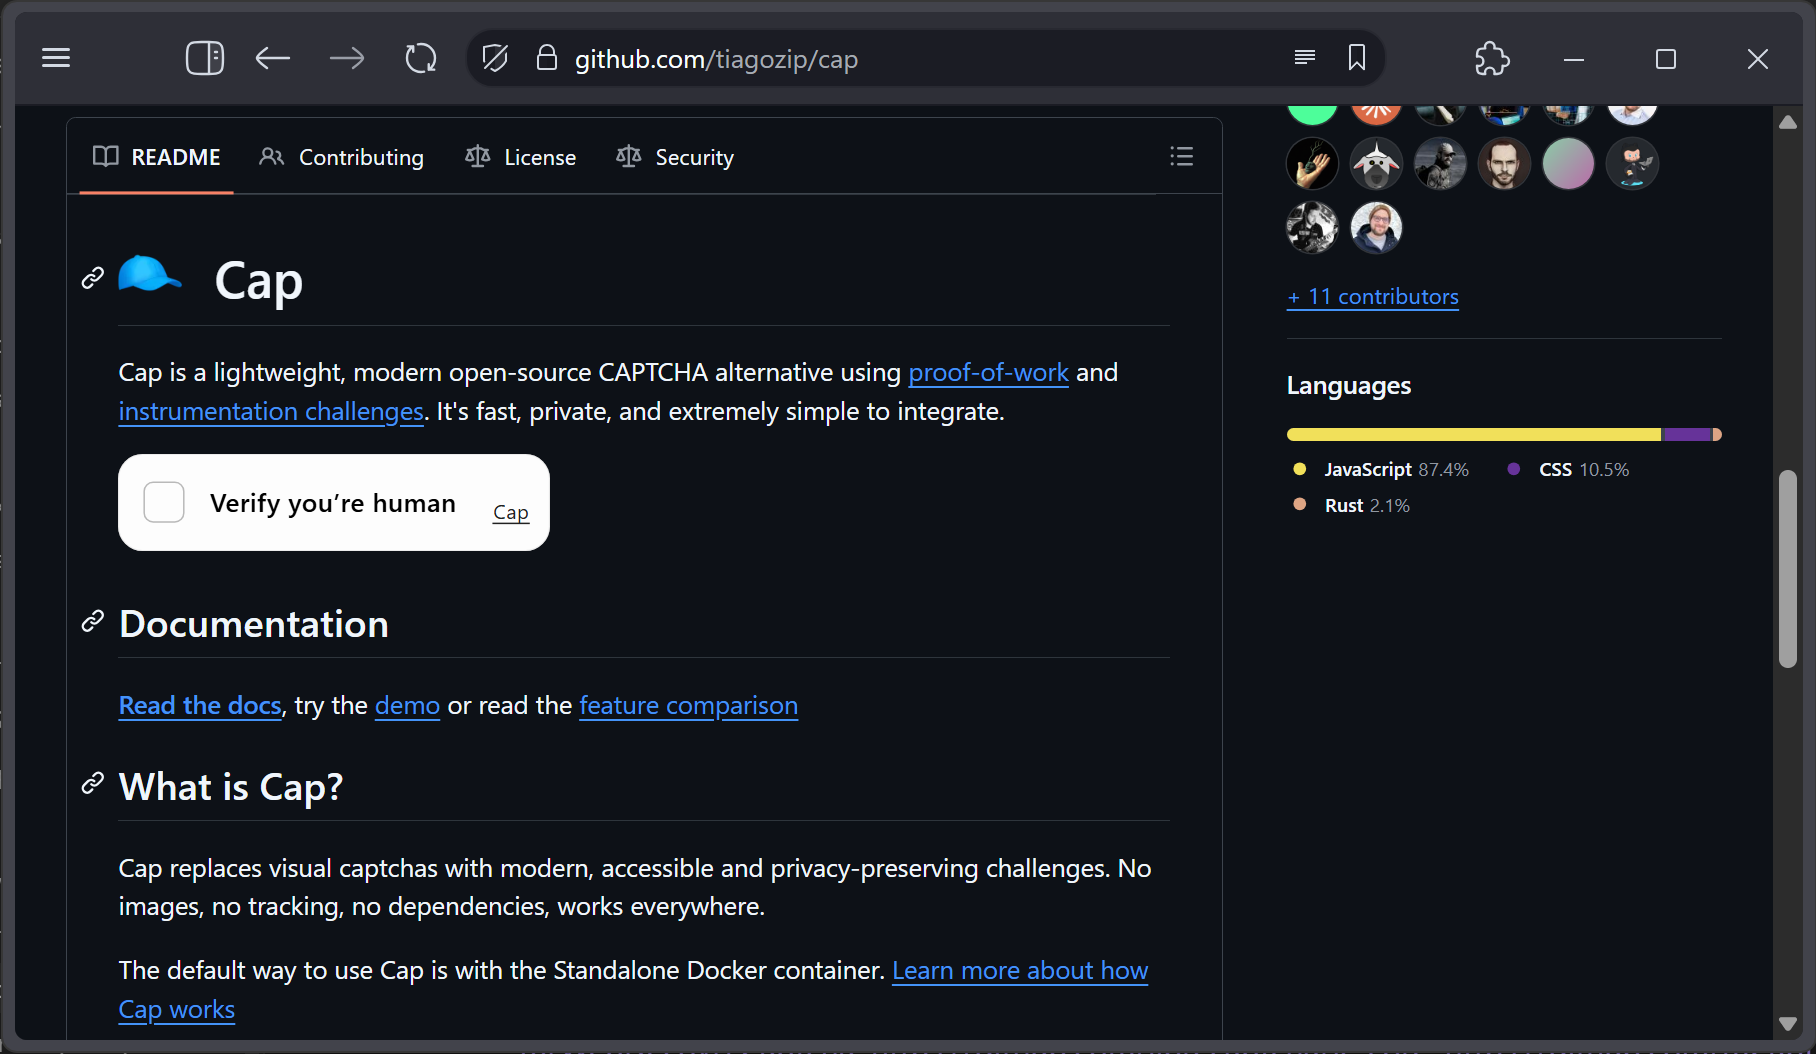Open the browser hamburger menu
This screenshot has width=1816, height=1054.
[x=56, y=58]
